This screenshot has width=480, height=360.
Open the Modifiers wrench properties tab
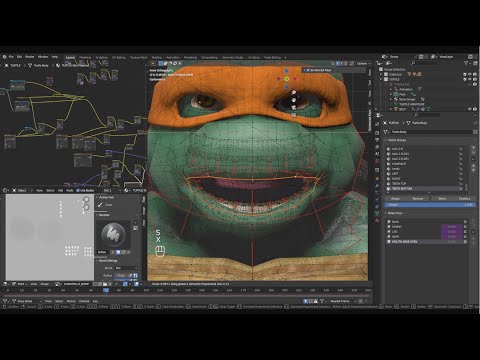[x=377, y=185]
